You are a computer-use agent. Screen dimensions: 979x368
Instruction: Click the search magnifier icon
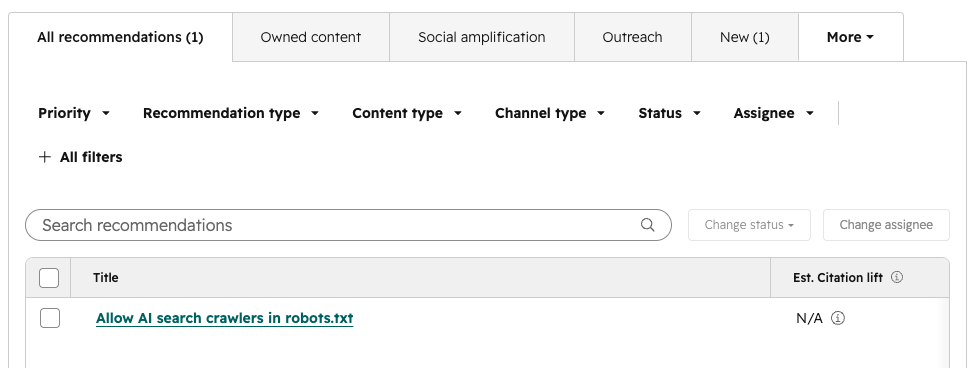point(647,225)
